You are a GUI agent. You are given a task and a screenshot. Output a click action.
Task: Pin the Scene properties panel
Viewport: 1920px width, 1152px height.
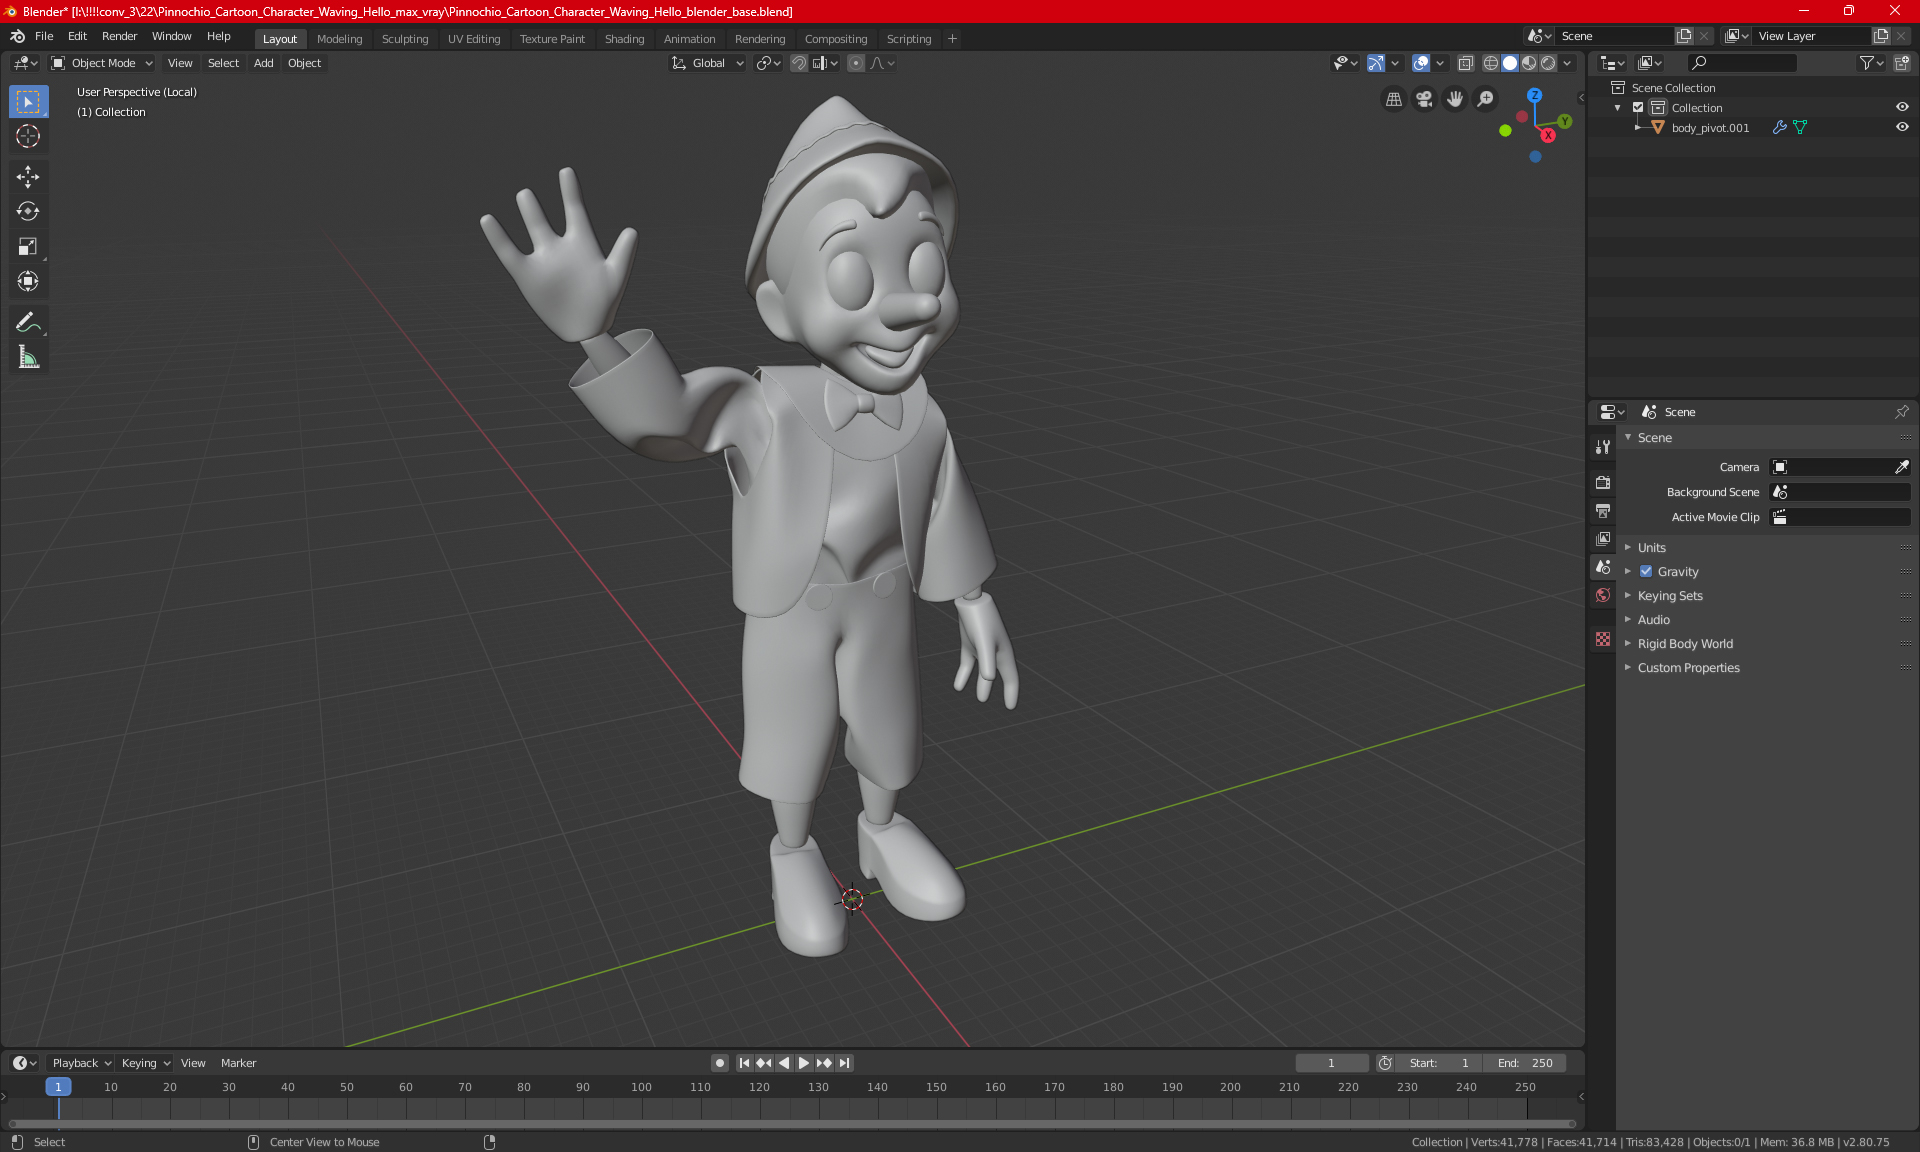click(1901, 412)
